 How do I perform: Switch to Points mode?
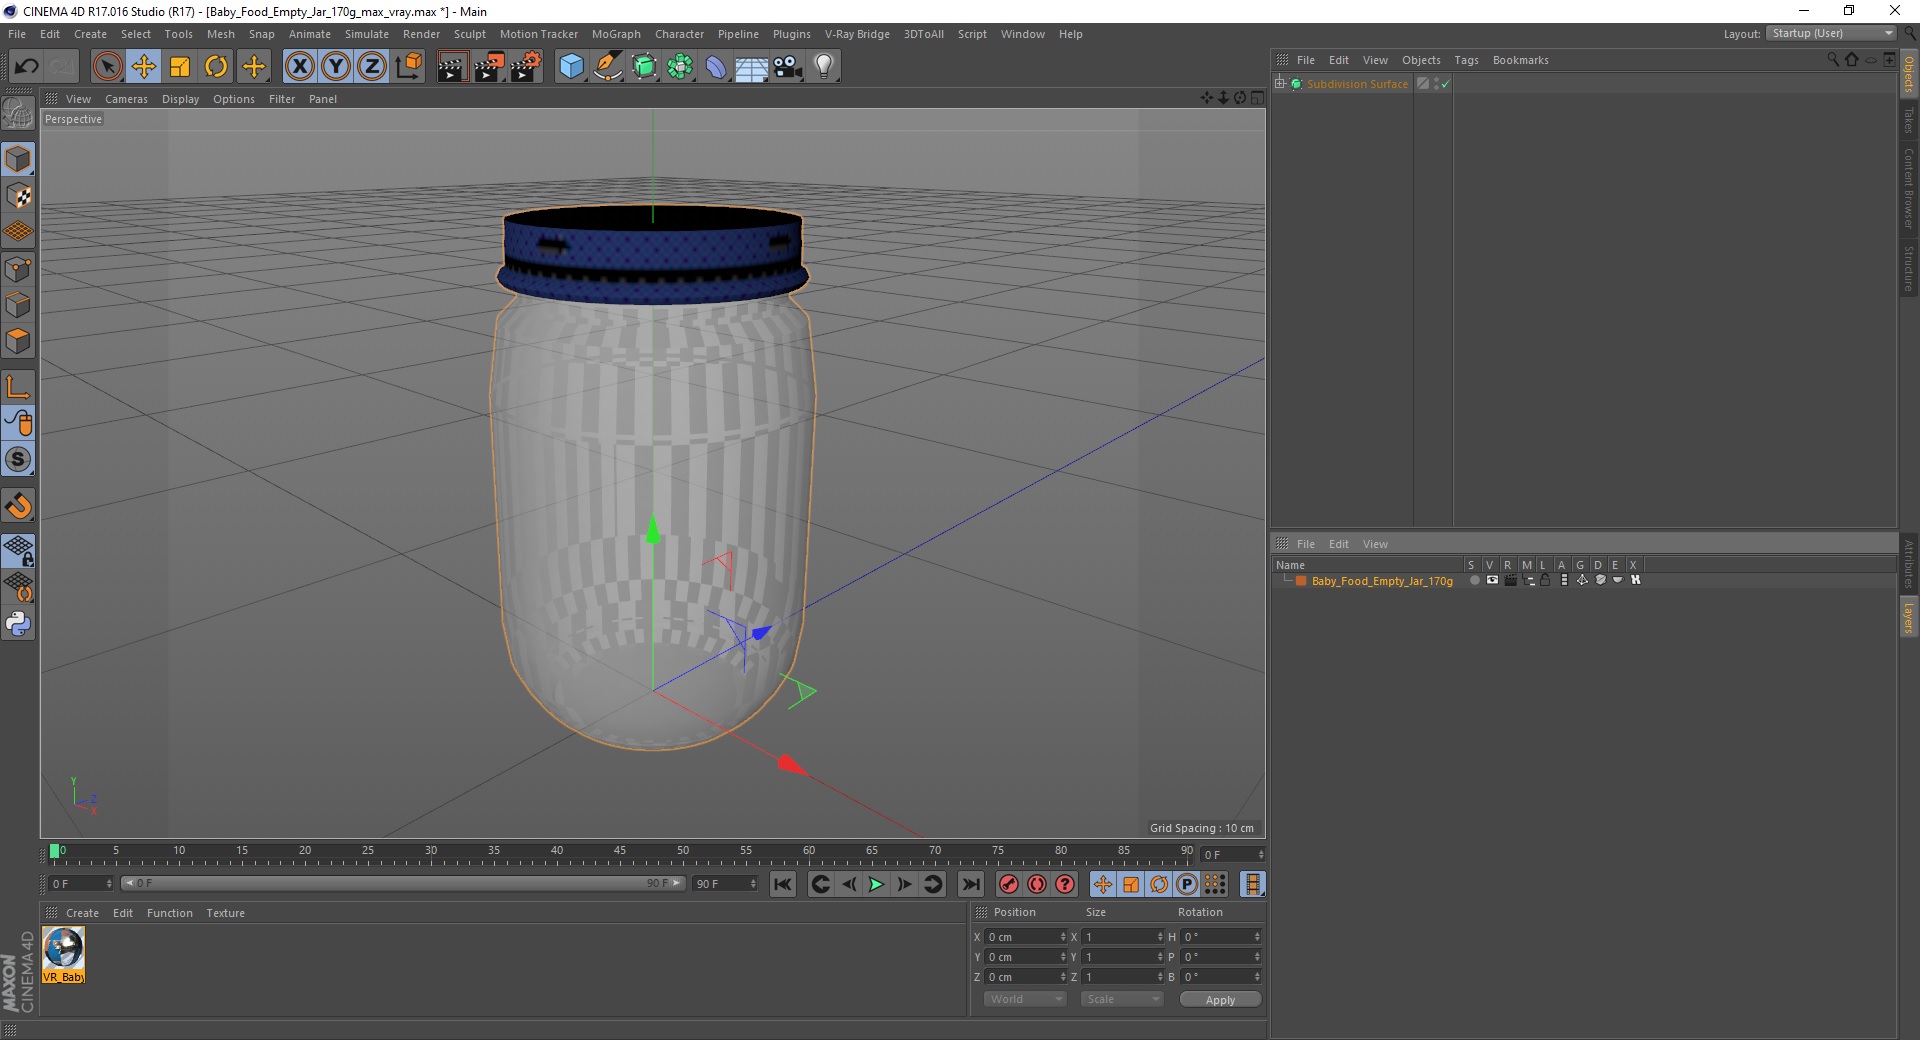click(18, 268)
